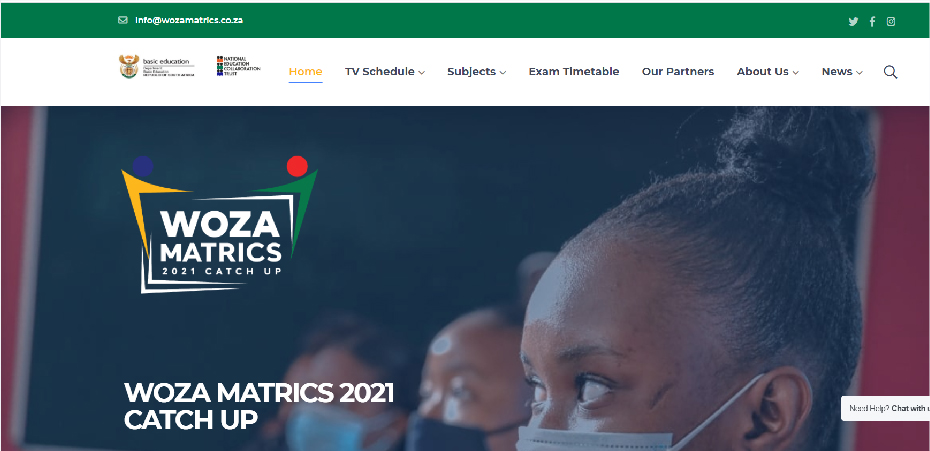Click the info@wozamatrics.co.za email link
The image size is (930, 451).
(x=189, y=20)
